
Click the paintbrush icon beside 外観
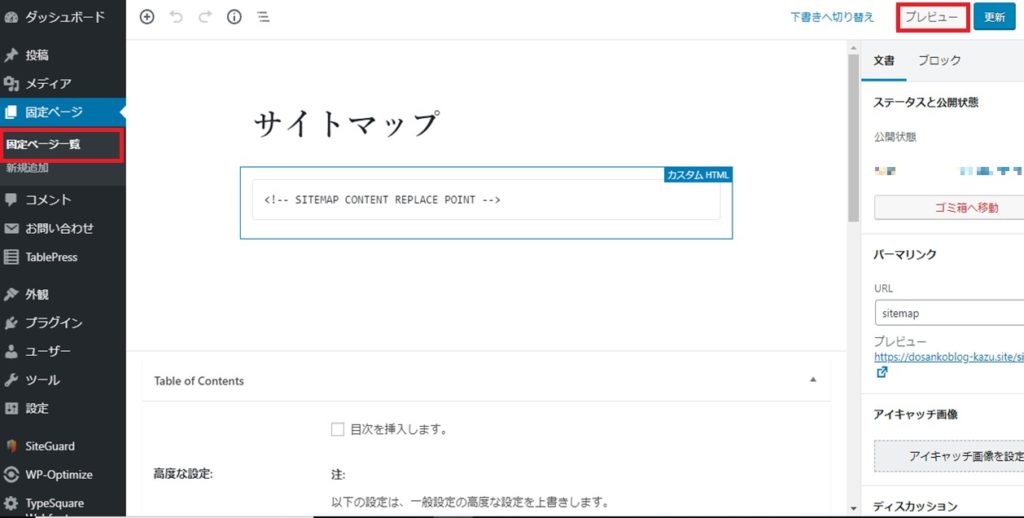(10, 295)
